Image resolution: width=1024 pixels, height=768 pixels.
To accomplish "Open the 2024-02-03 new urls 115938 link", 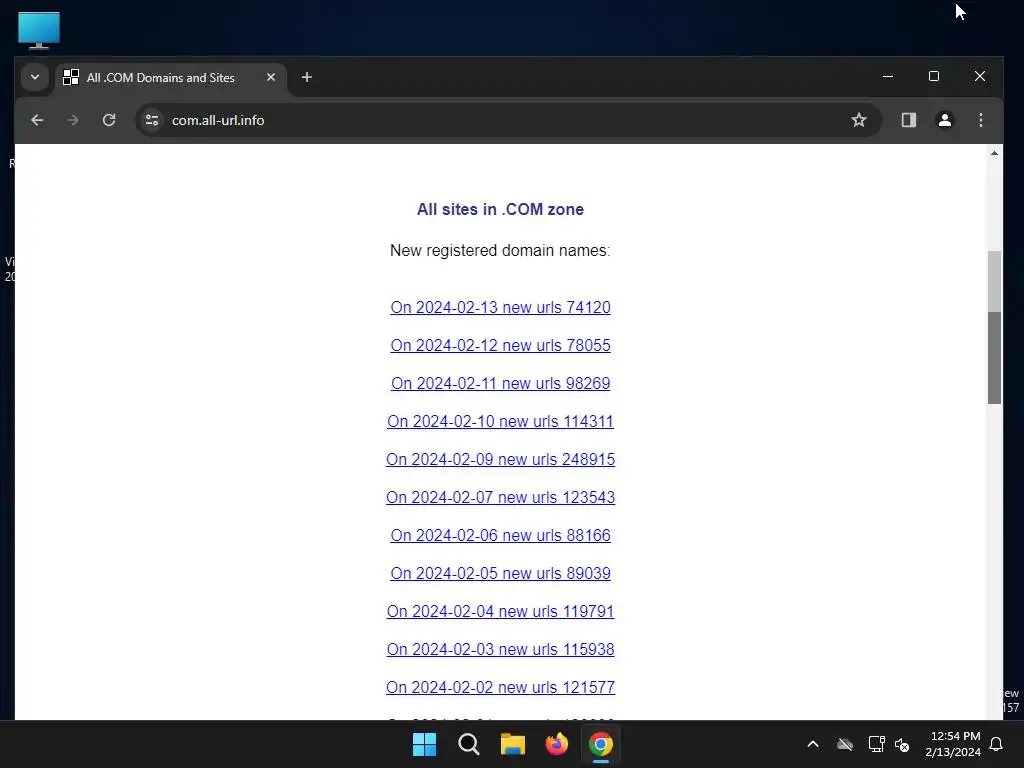I will pos(500,649).
